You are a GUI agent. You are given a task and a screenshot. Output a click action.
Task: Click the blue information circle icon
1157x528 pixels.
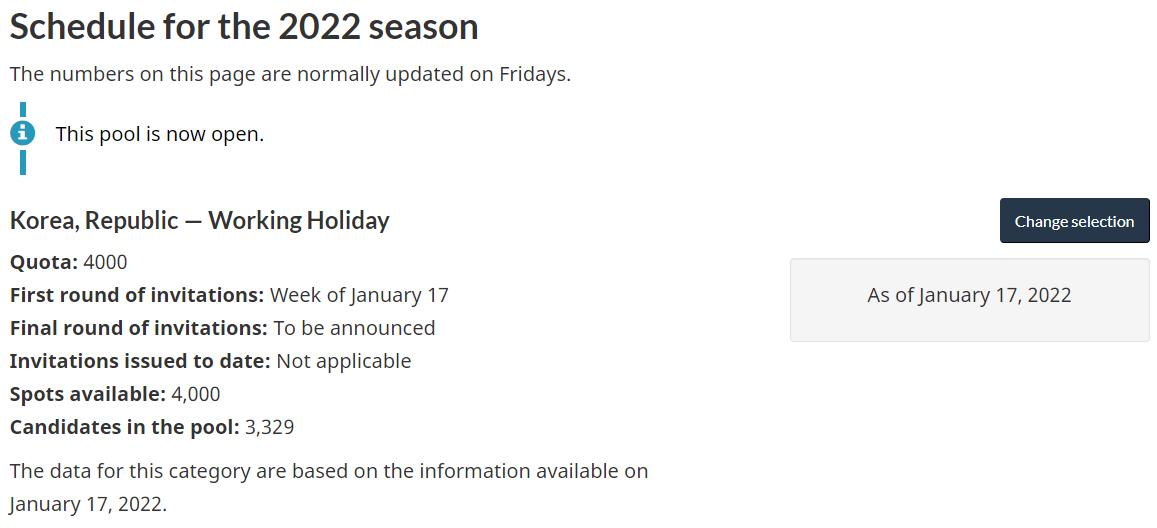(23, 133)
